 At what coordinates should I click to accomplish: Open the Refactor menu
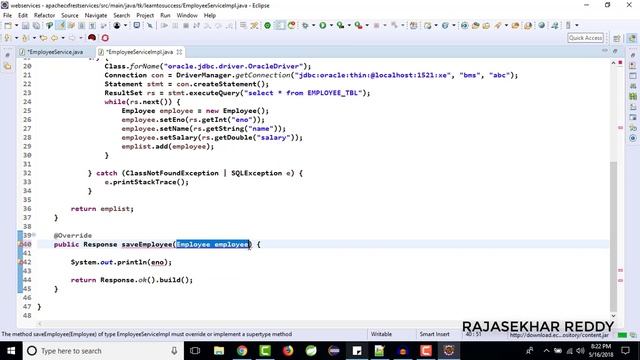pos(44,16)
